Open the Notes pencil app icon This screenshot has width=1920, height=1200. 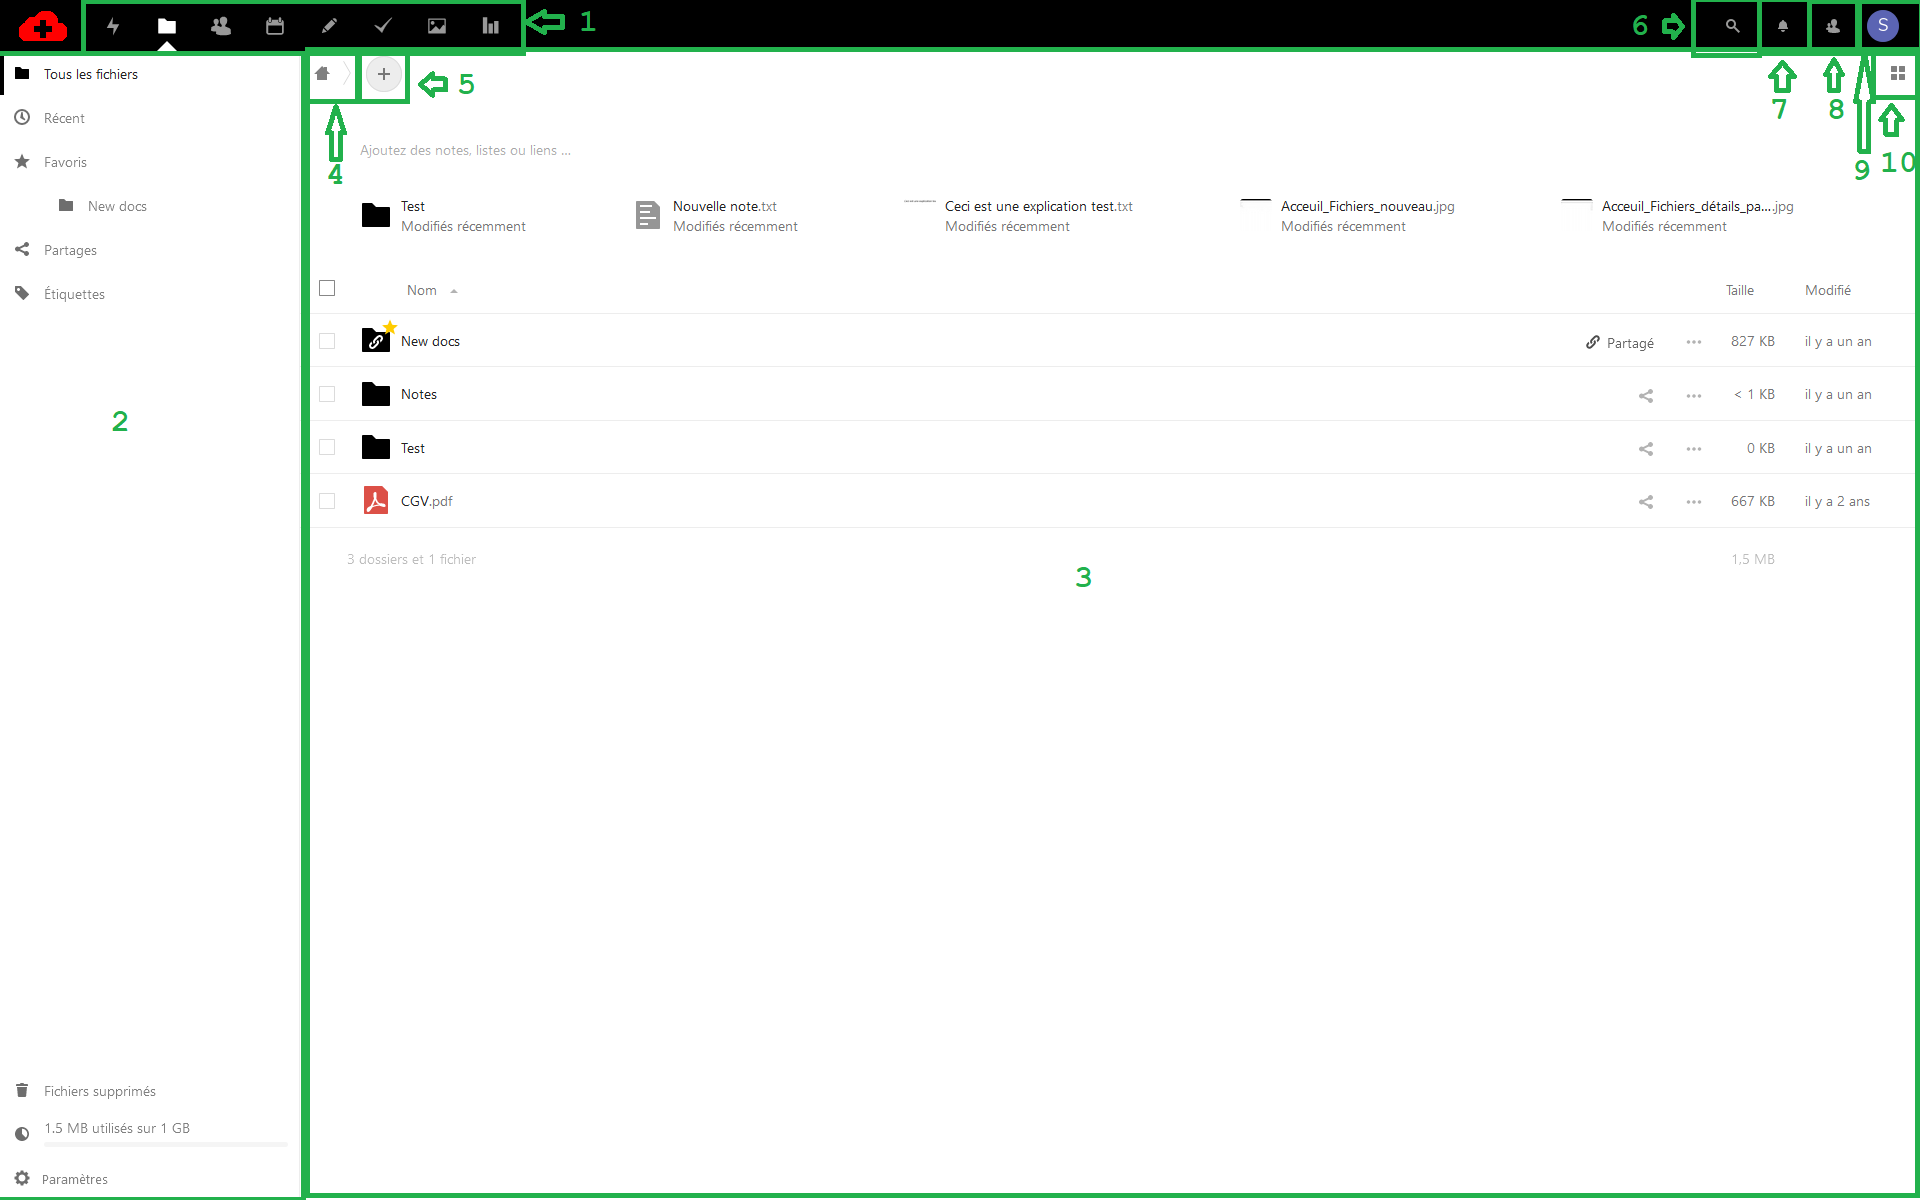pyautogui.click(x=329, y=26)
